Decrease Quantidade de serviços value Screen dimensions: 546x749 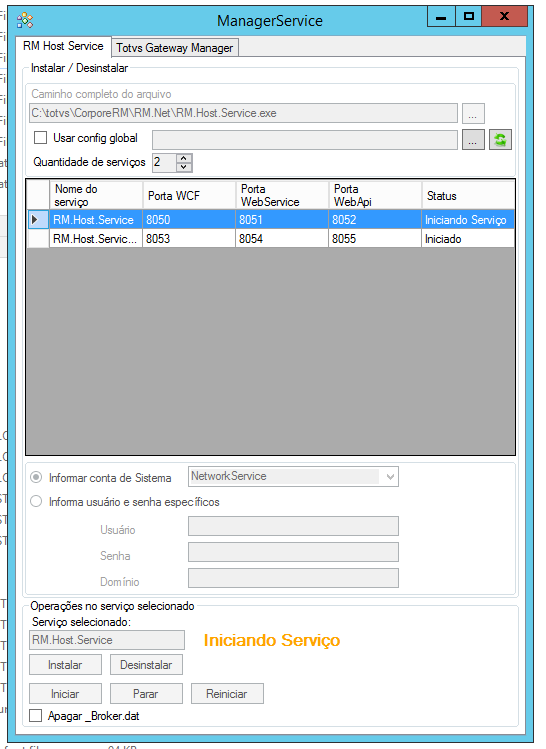[x=184, y=167]
